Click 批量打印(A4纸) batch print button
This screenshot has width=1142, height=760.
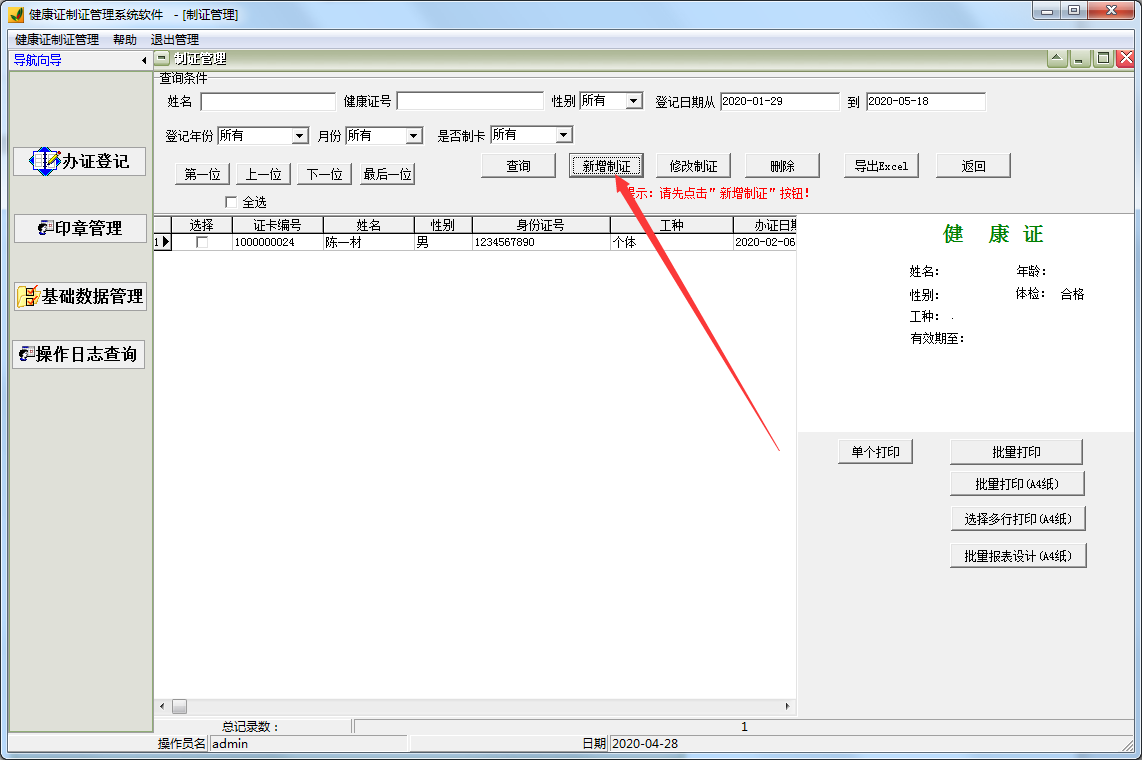click(x=1018, y=484)
